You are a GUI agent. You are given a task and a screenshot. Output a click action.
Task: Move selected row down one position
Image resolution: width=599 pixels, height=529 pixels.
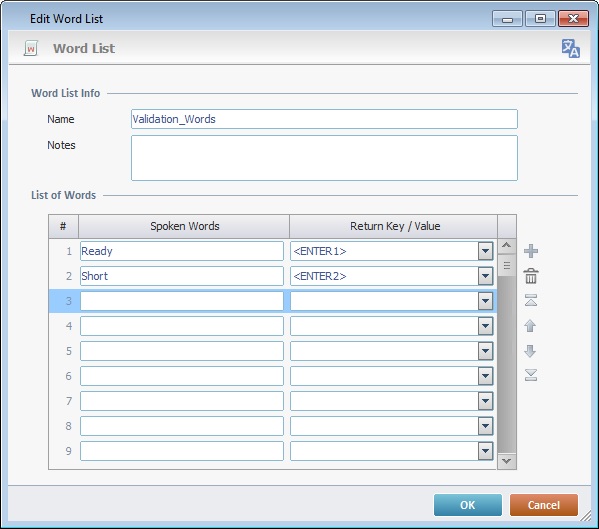(530, 351)
